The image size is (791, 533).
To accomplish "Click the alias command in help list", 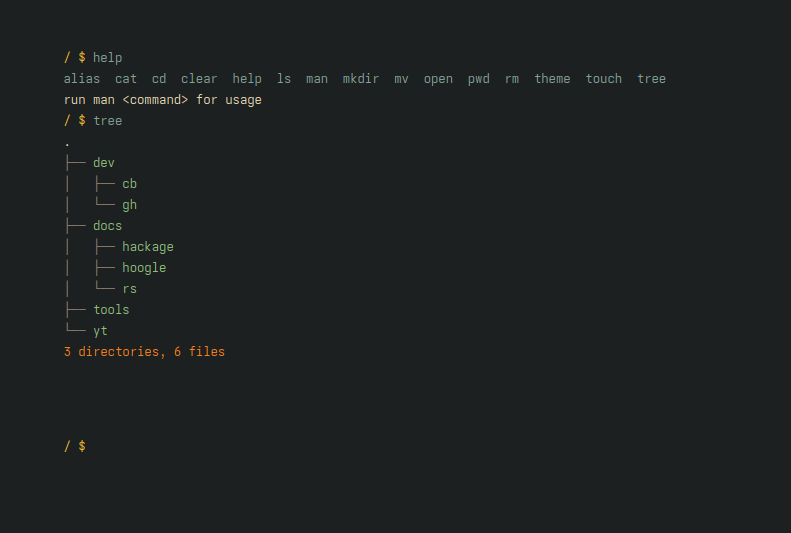I will click(82, 79).
